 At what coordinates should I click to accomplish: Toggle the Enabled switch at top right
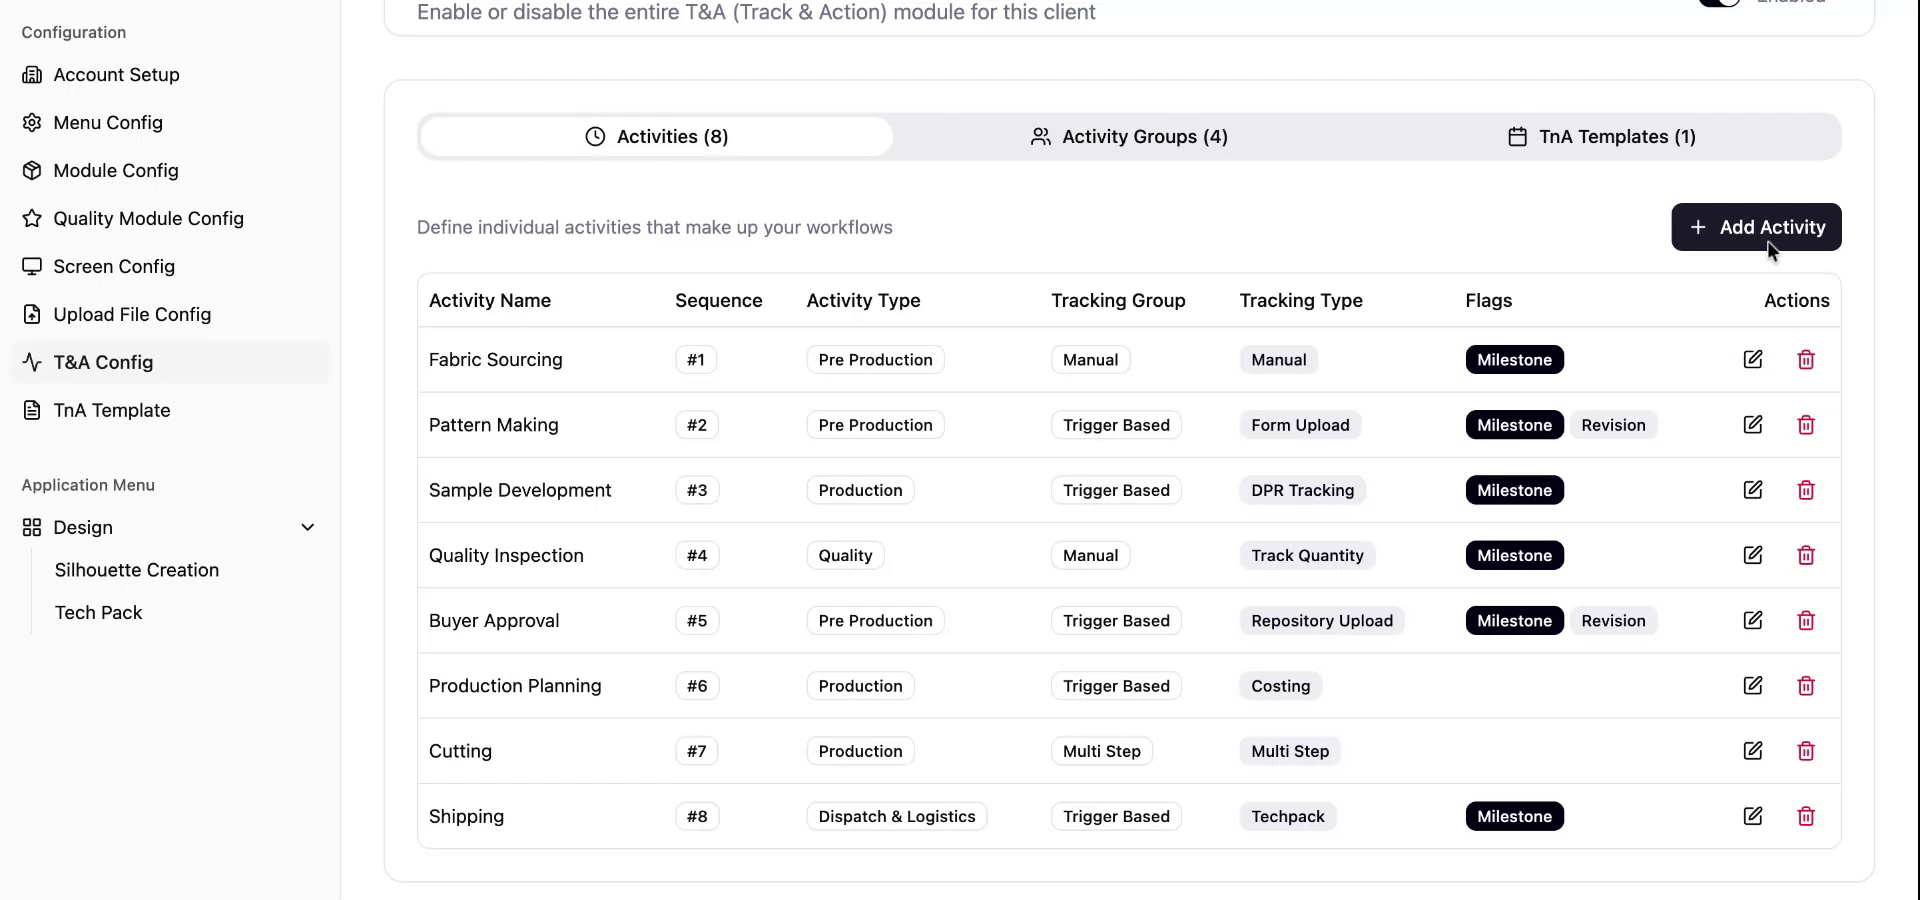(x=1718, y=4)
